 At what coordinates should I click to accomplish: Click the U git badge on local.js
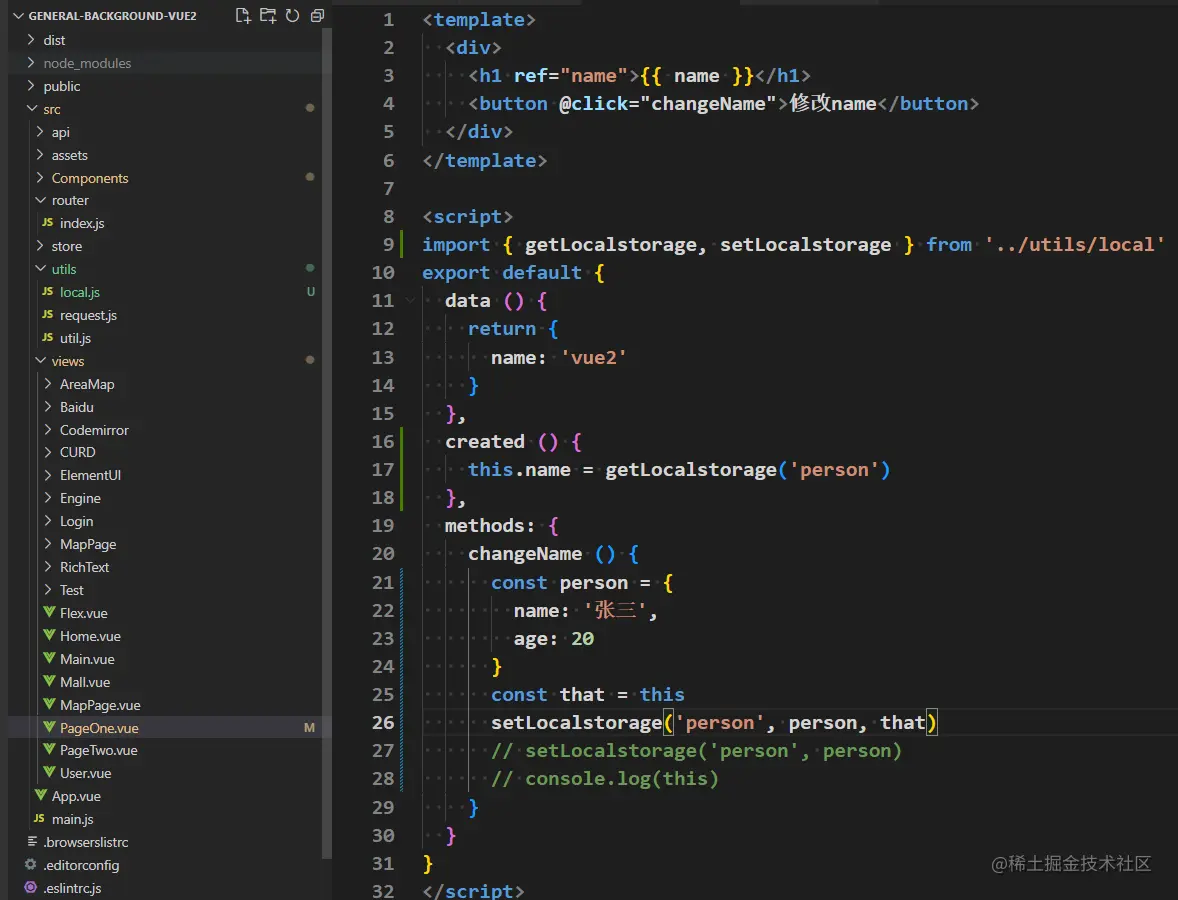point(310,291)
